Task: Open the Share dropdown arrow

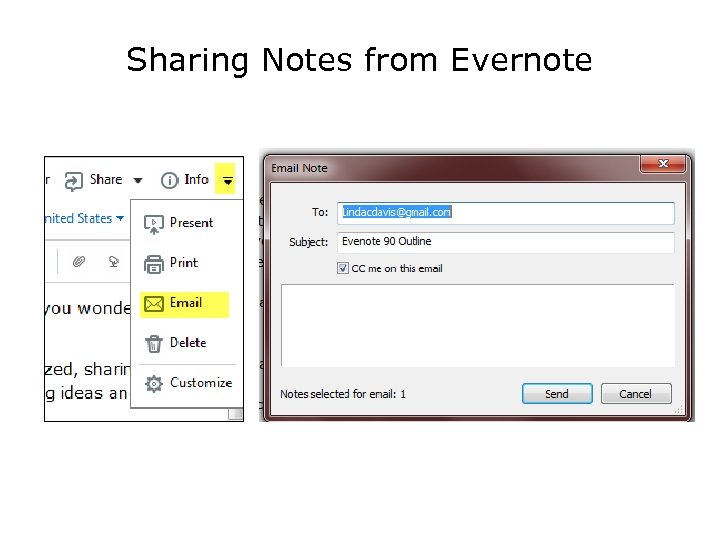Action: pyautogui.click(x=138, y=180)
